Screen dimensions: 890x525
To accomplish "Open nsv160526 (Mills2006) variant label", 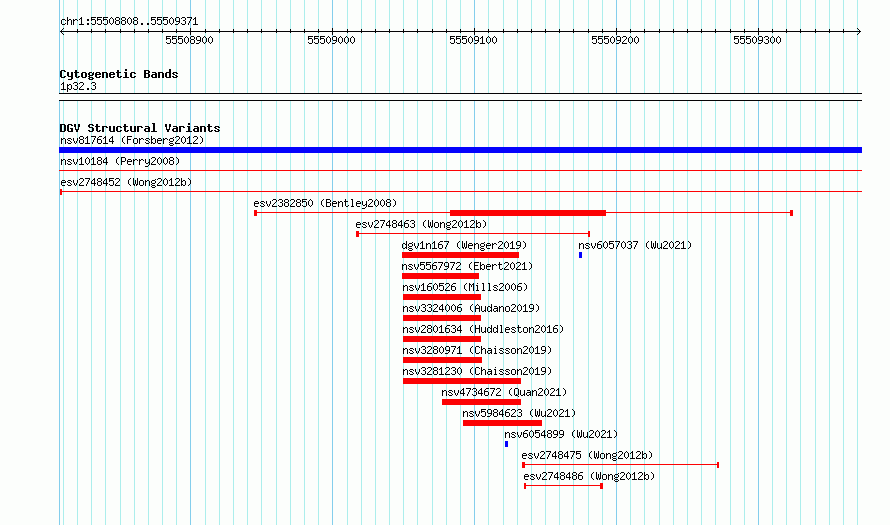I will 465,287.
